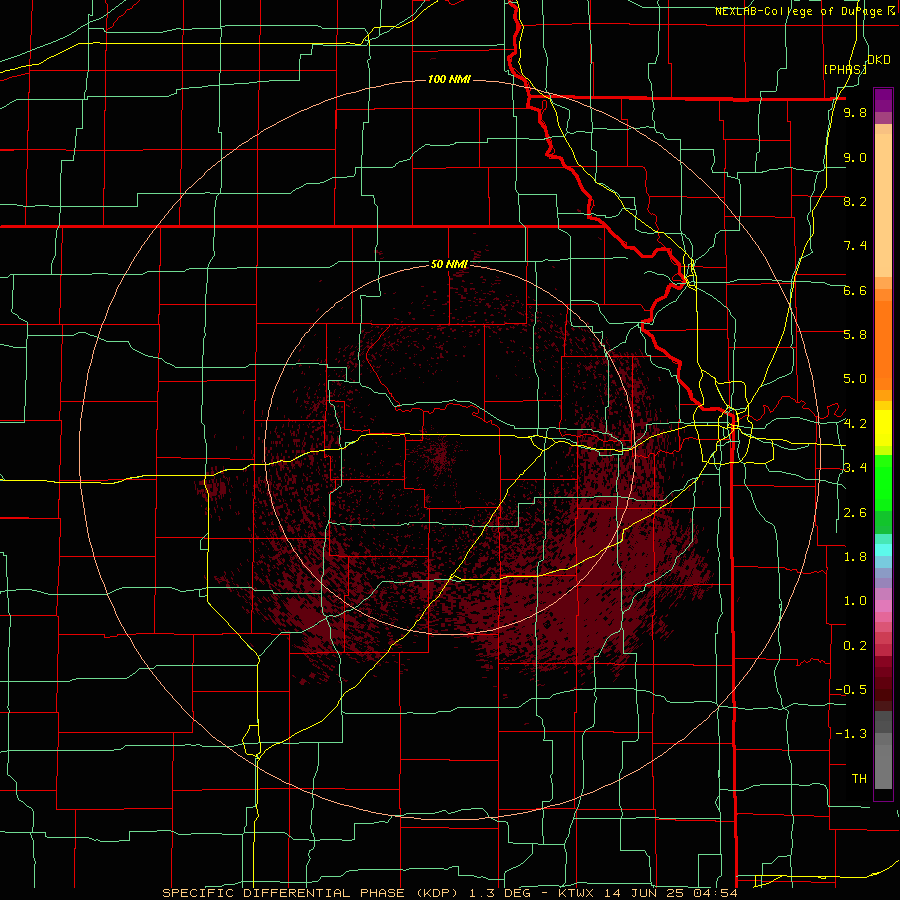Click the TH threshold label
Screen dimensions: 900x900
click(859, 779)
